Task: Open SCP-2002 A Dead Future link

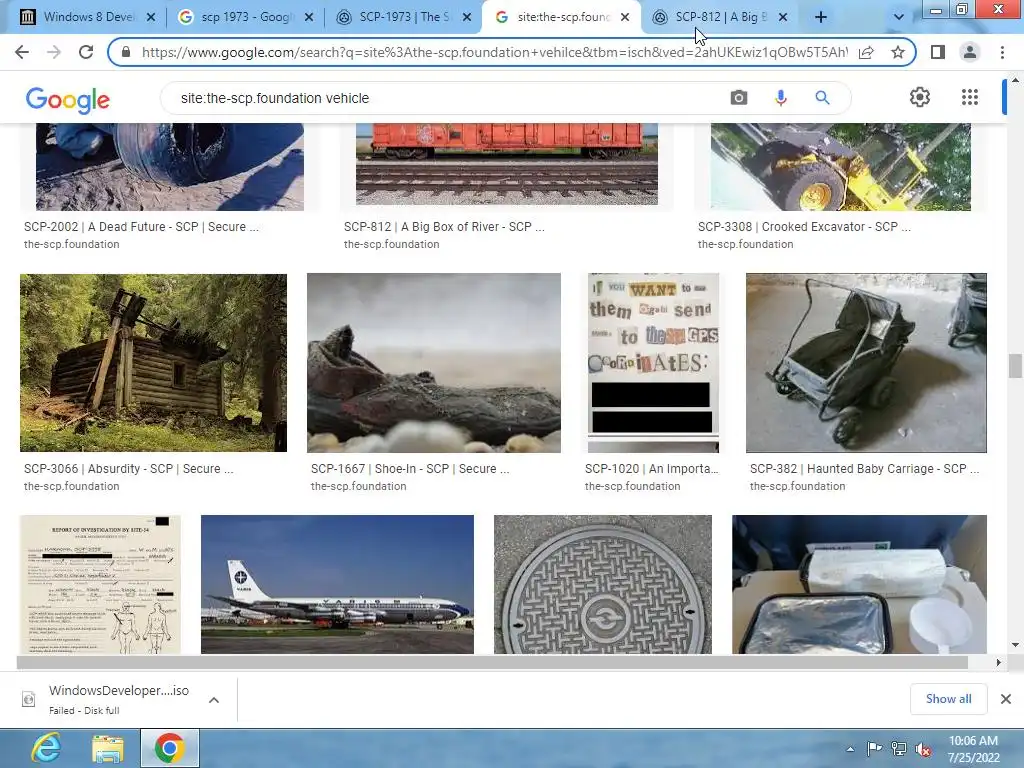Action: pos(141,227)
